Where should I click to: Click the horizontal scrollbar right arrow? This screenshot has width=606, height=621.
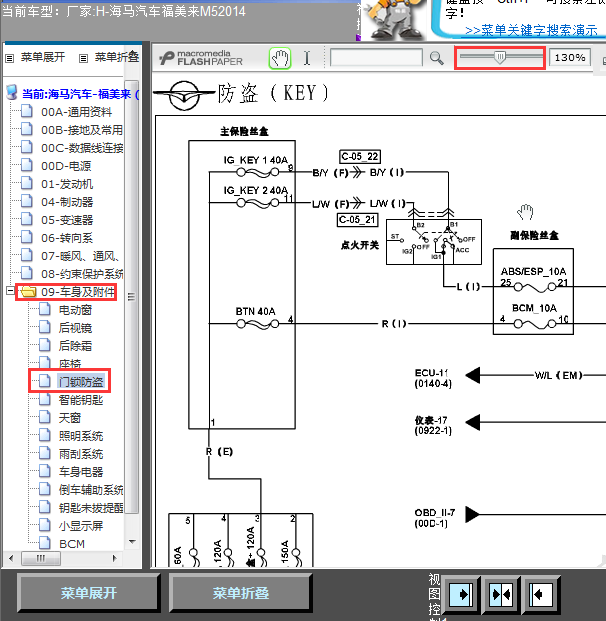pyautogui.click(x=115, y=558)
